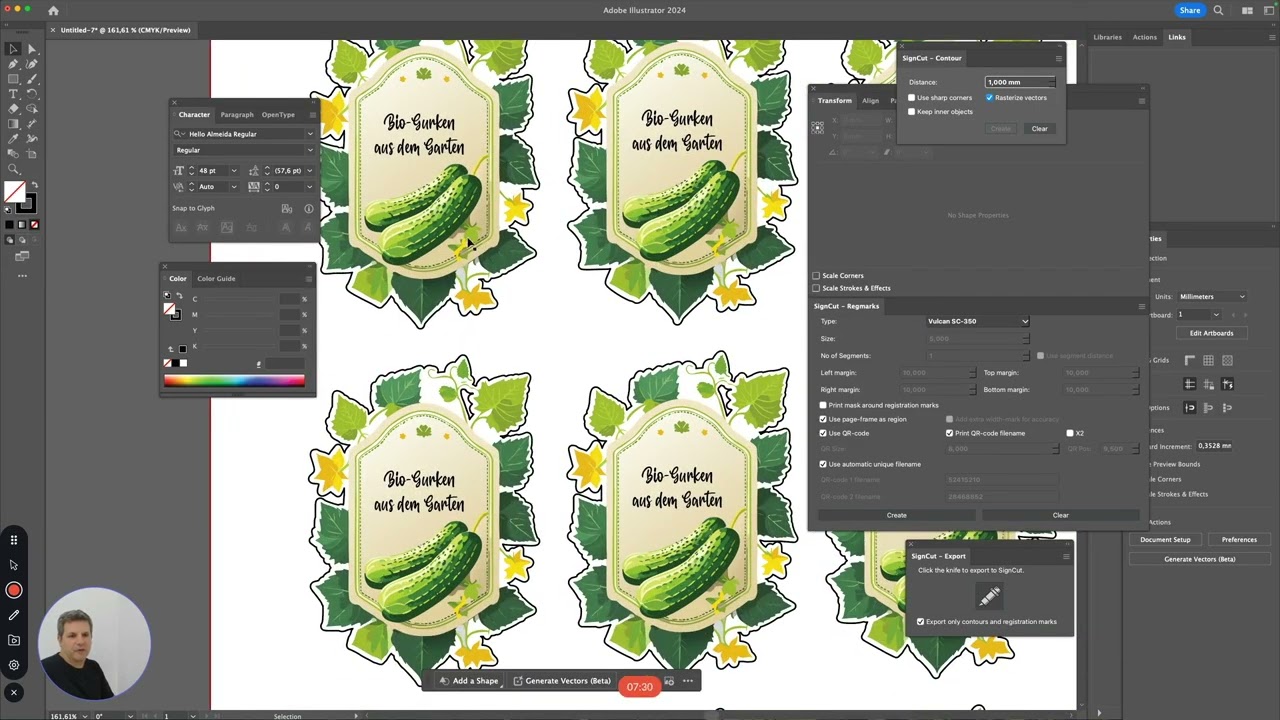Image resolution: width=1280 pixels, height=720 pixels.
Task: Select the Eraser tool
Action: click(13, 109)
